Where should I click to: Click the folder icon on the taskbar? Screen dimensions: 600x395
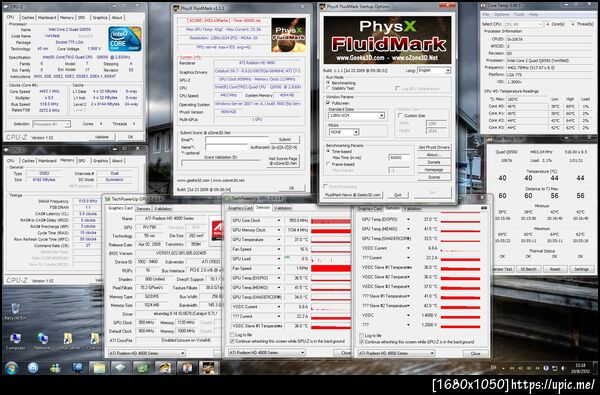pos(99,368)
